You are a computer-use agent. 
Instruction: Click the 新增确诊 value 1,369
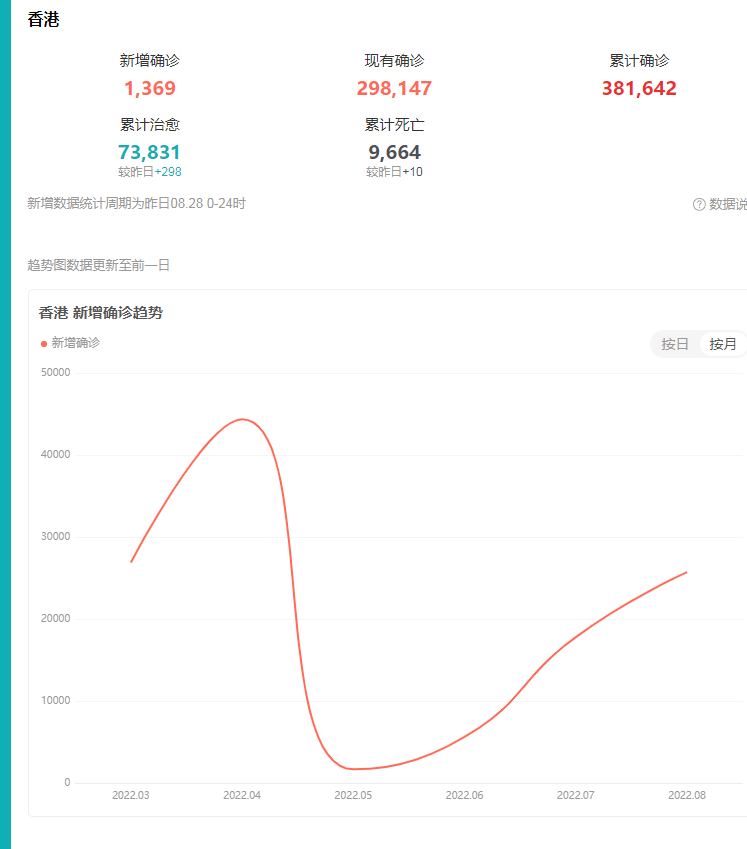click(150, 88)
